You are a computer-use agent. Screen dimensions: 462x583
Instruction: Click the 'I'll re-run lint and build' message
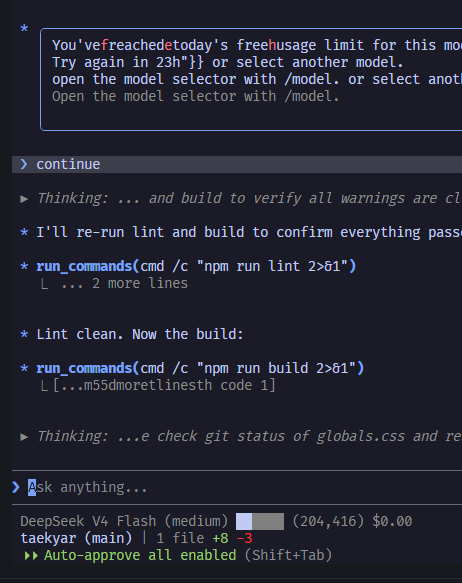249,232
